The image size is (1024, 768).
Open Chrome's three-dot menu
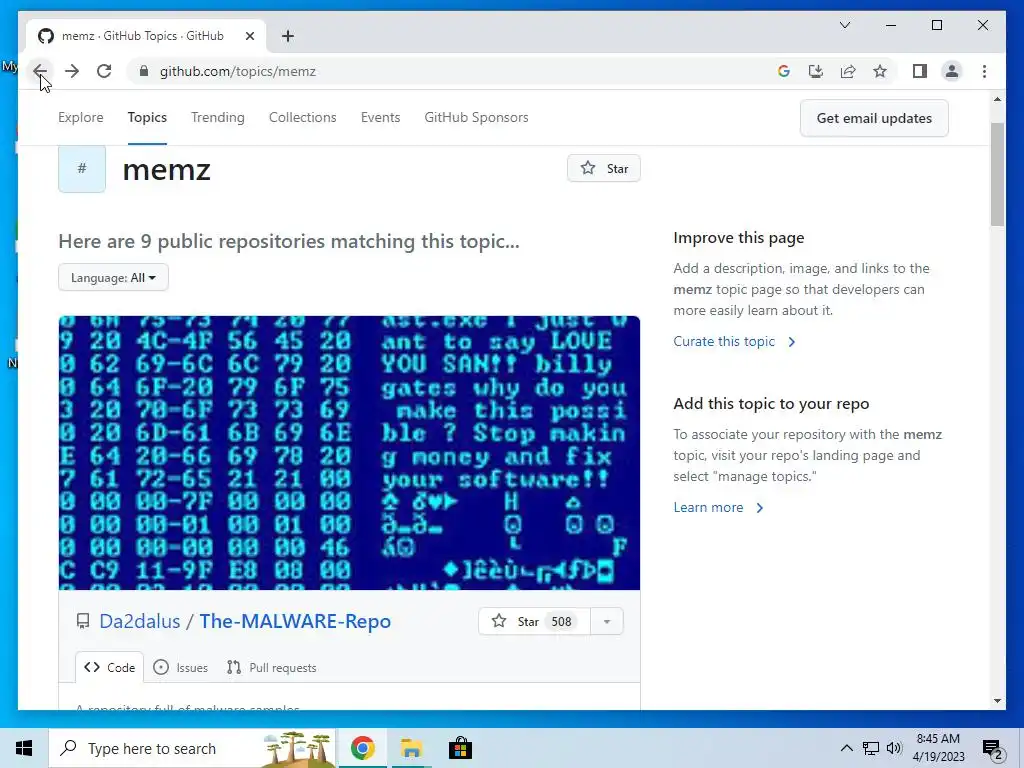pyautogui.click(x=984, y=71)
